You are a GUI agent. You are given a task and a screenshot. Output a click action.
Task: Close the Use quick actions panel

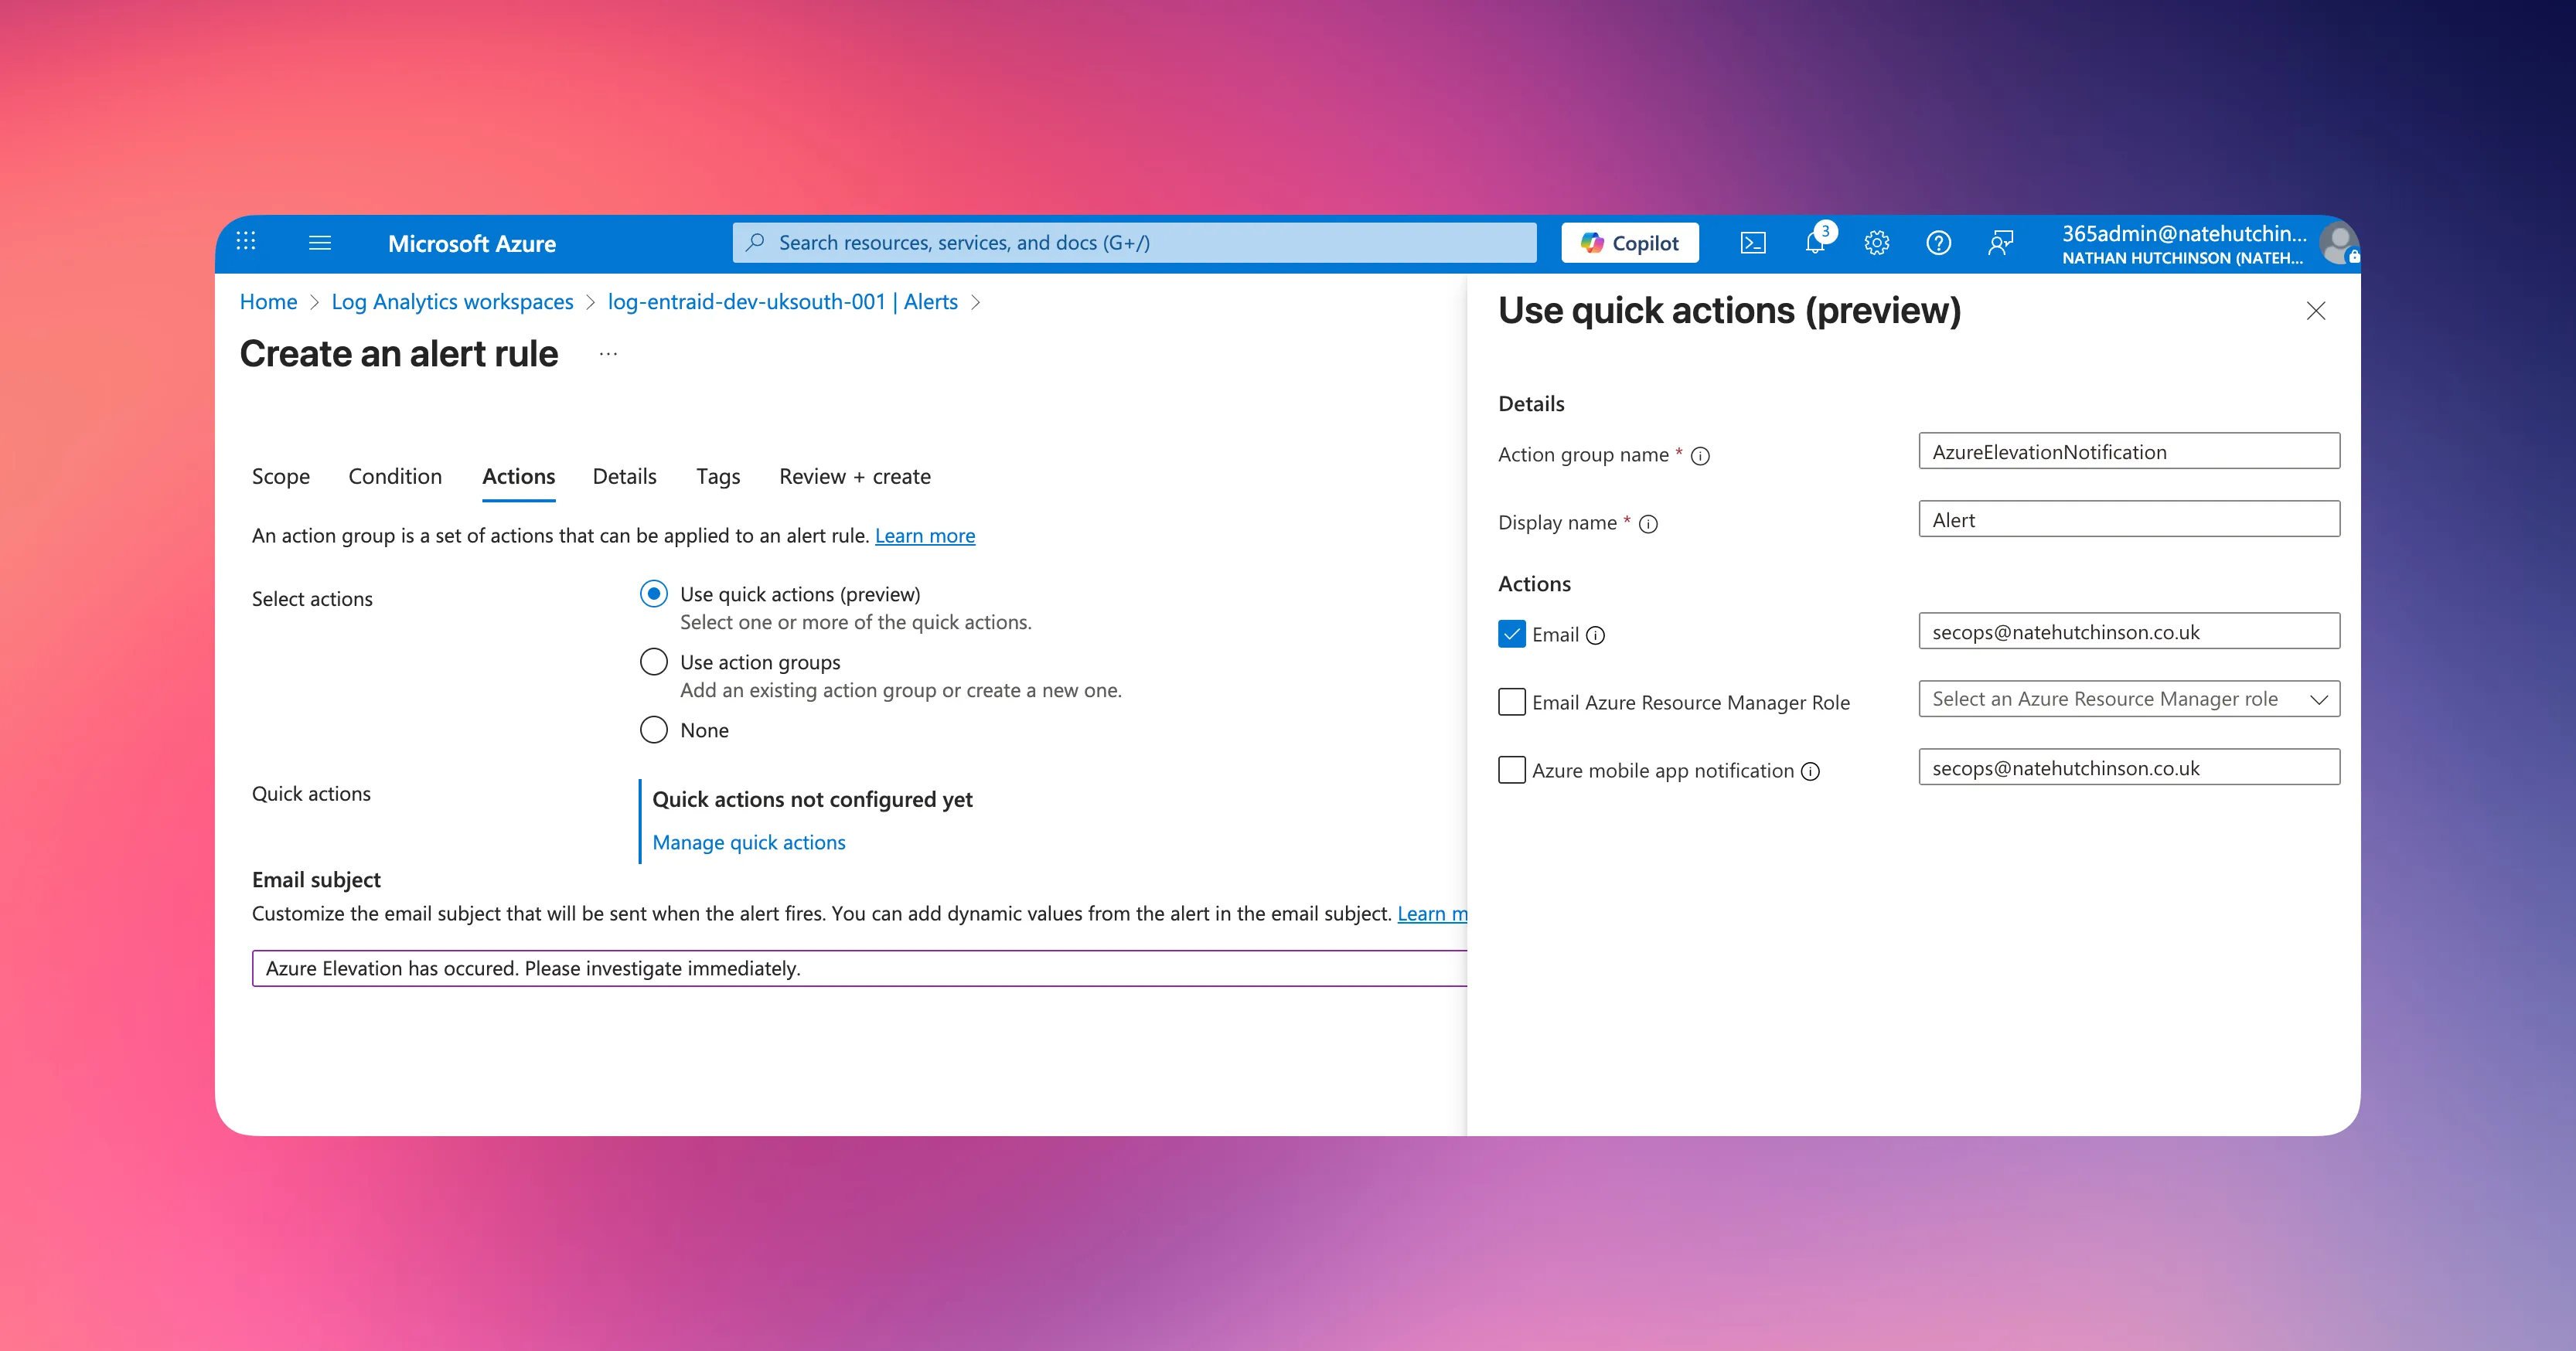coord(2316,311)
